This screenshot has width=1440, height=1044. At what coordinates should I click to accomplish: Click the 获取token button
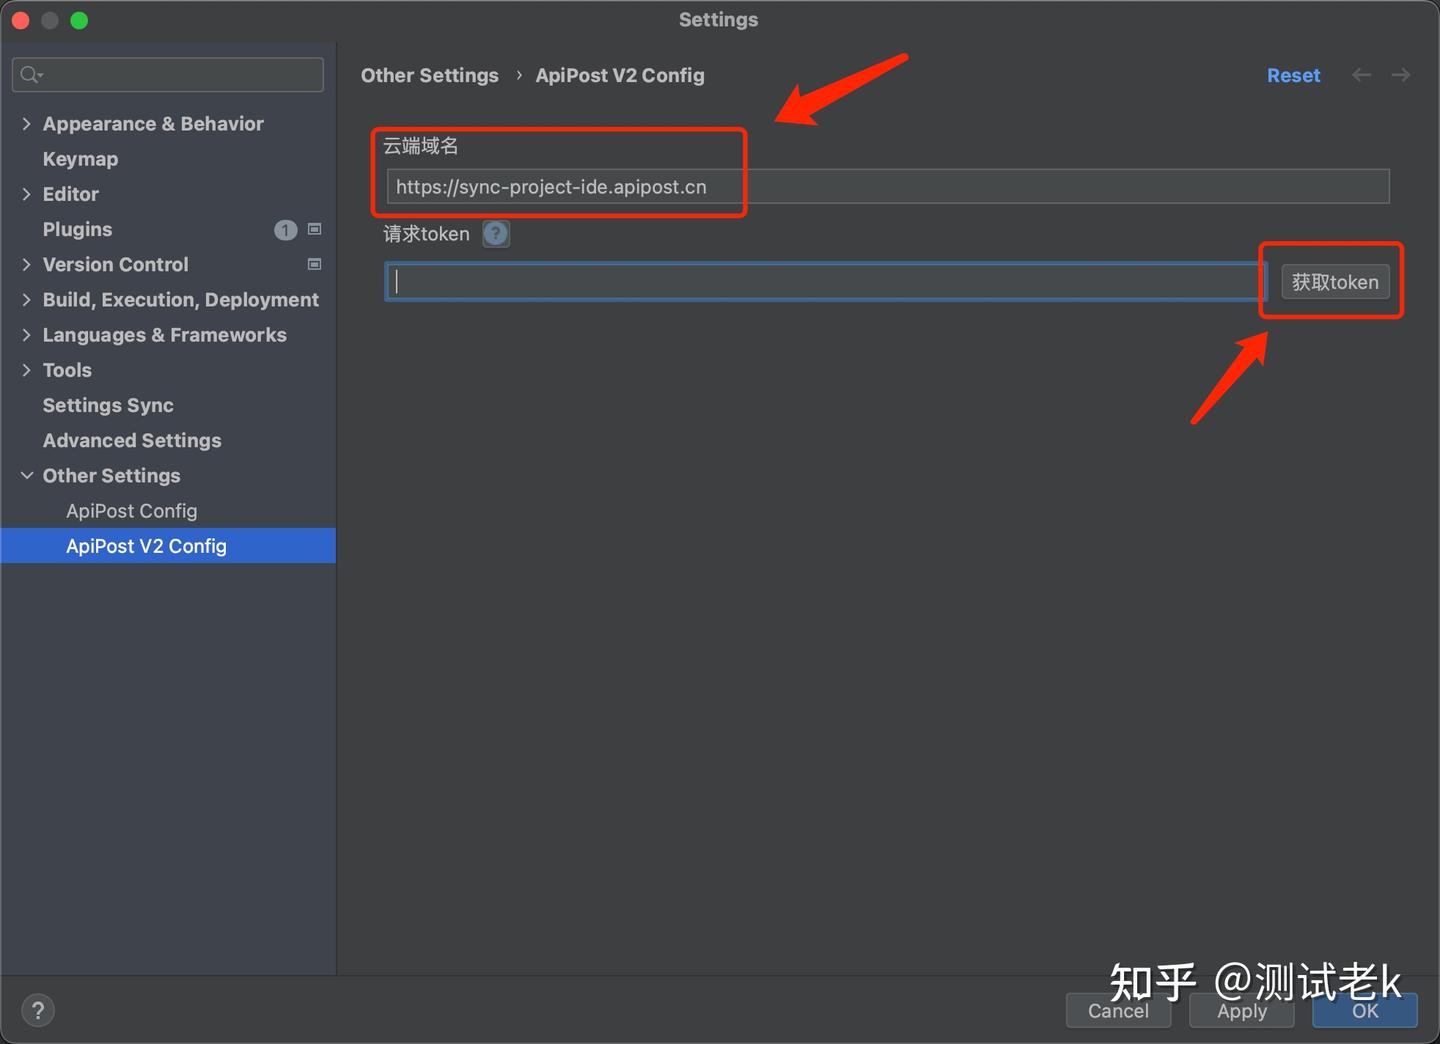[1335, 282]
